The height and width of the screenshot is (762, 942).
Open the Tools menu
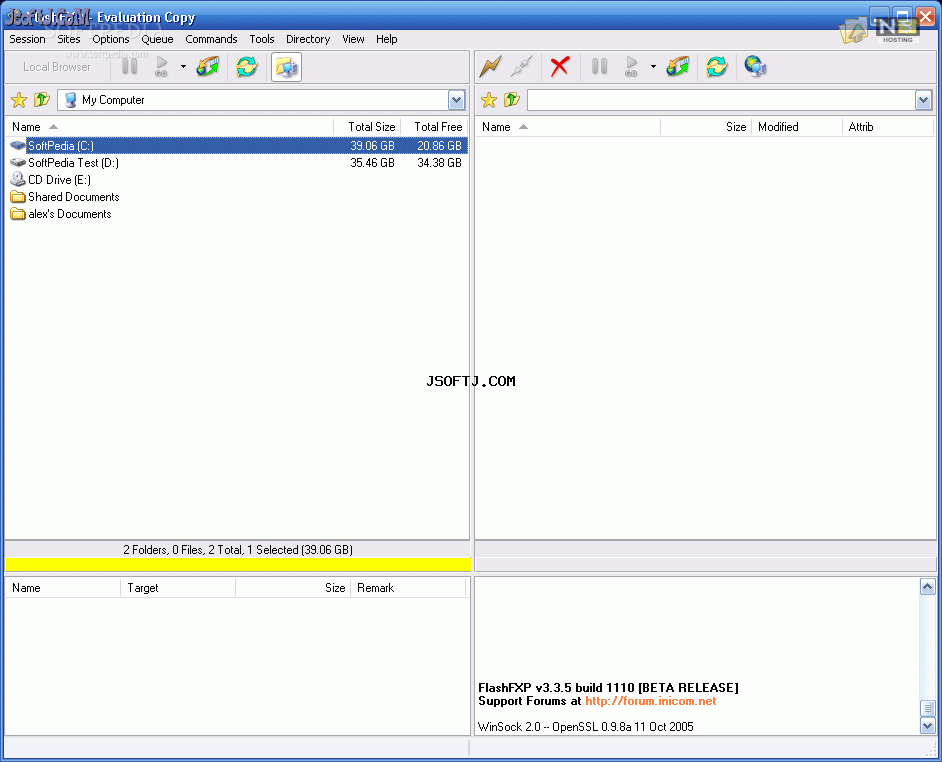click(262, 39)
